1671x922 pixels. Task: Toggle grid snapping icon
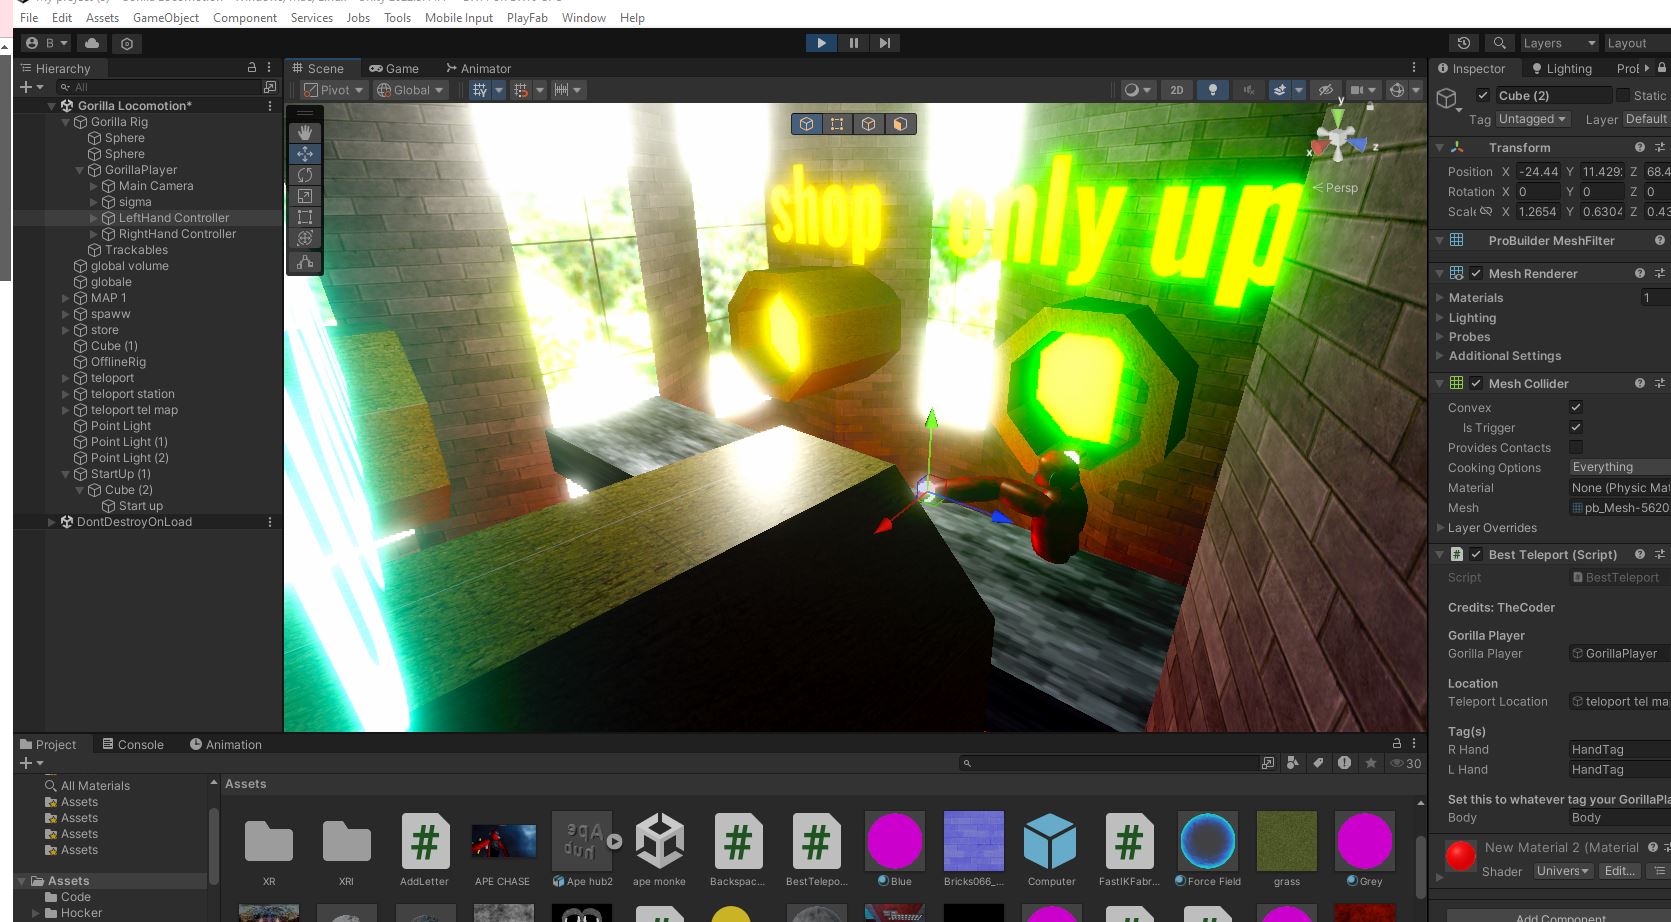[x=521, y=90]
